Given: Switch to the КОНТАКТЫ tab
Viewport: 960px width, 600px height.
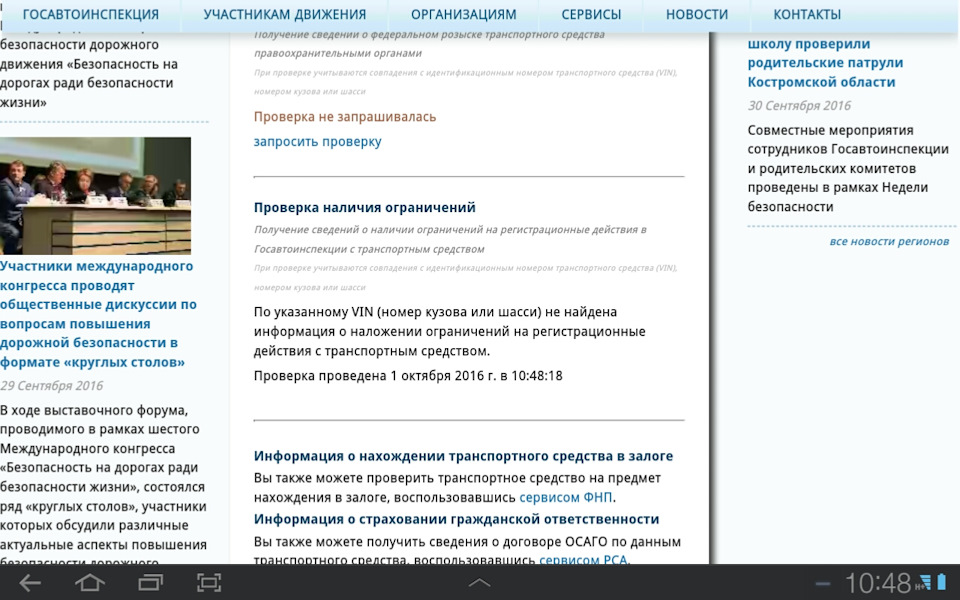Looking at the screenshot, I should click(806, 14).
